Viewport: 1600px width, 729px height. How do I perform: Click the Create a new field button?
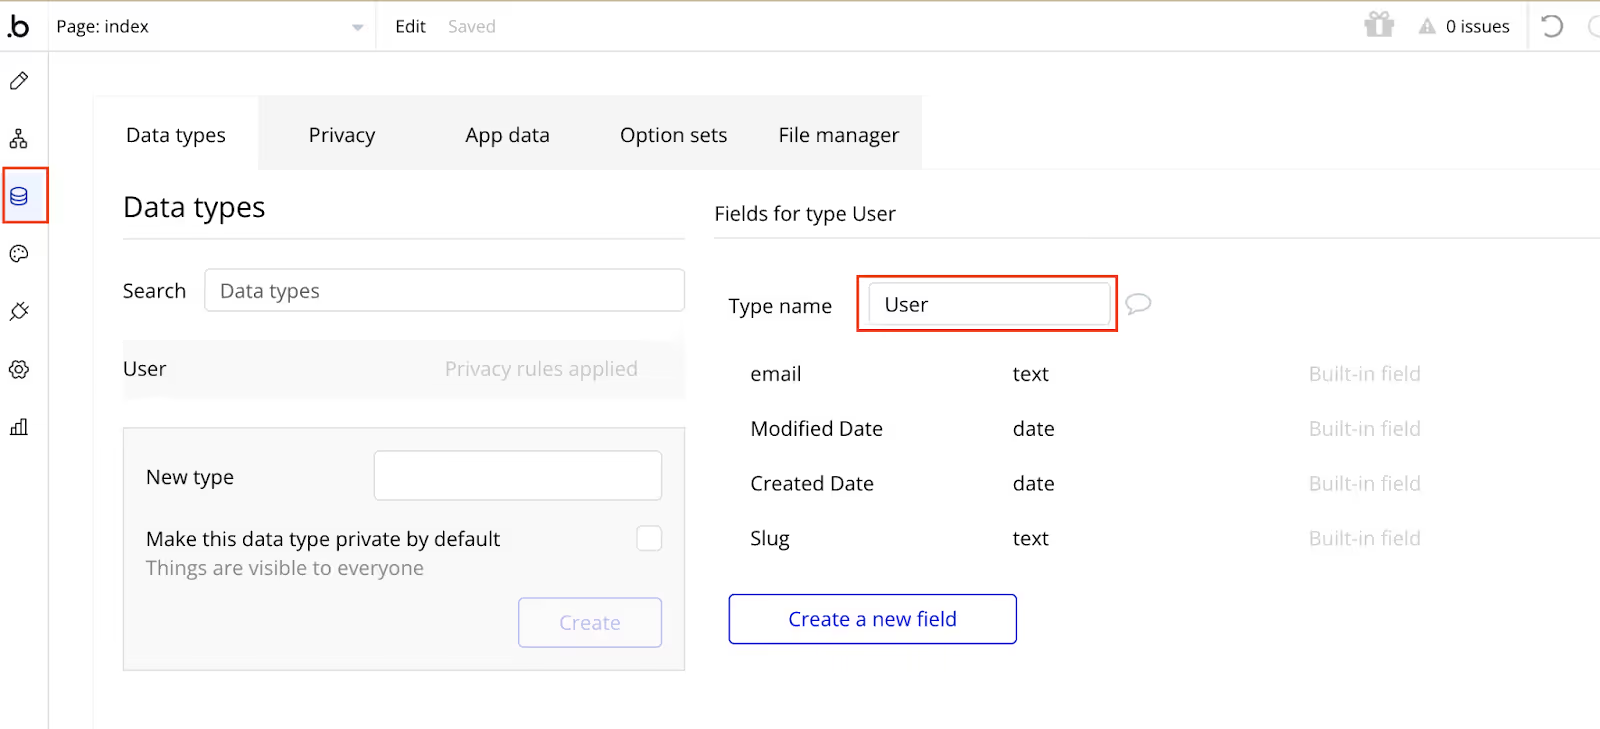[872, 619]
